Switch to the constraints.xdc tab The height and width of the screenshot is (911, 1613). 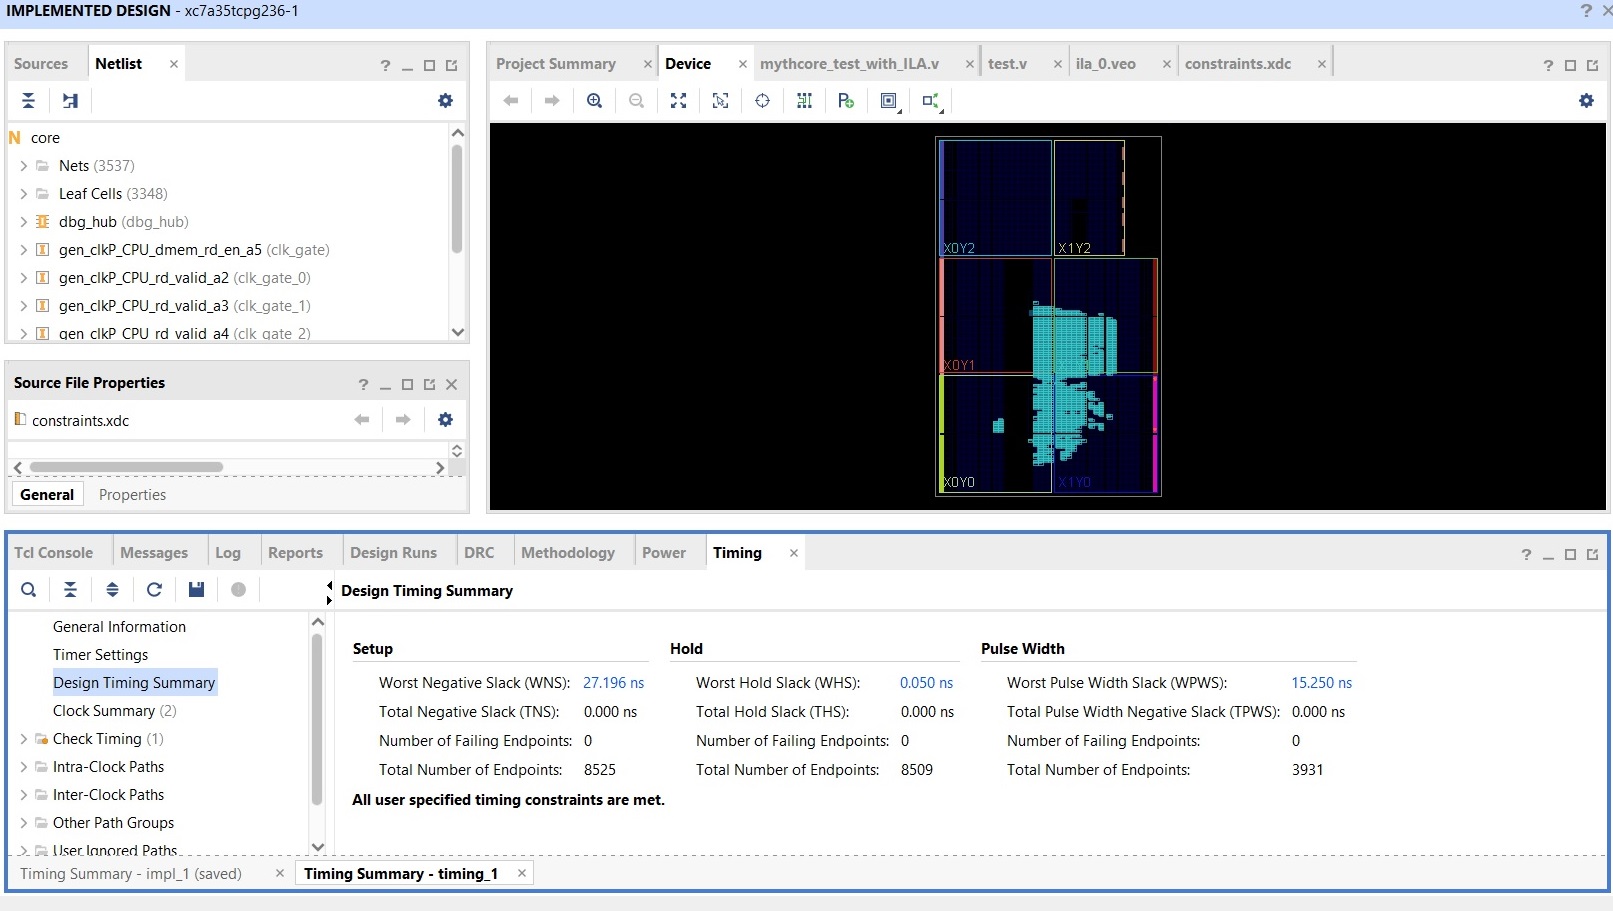point(1237,62)
